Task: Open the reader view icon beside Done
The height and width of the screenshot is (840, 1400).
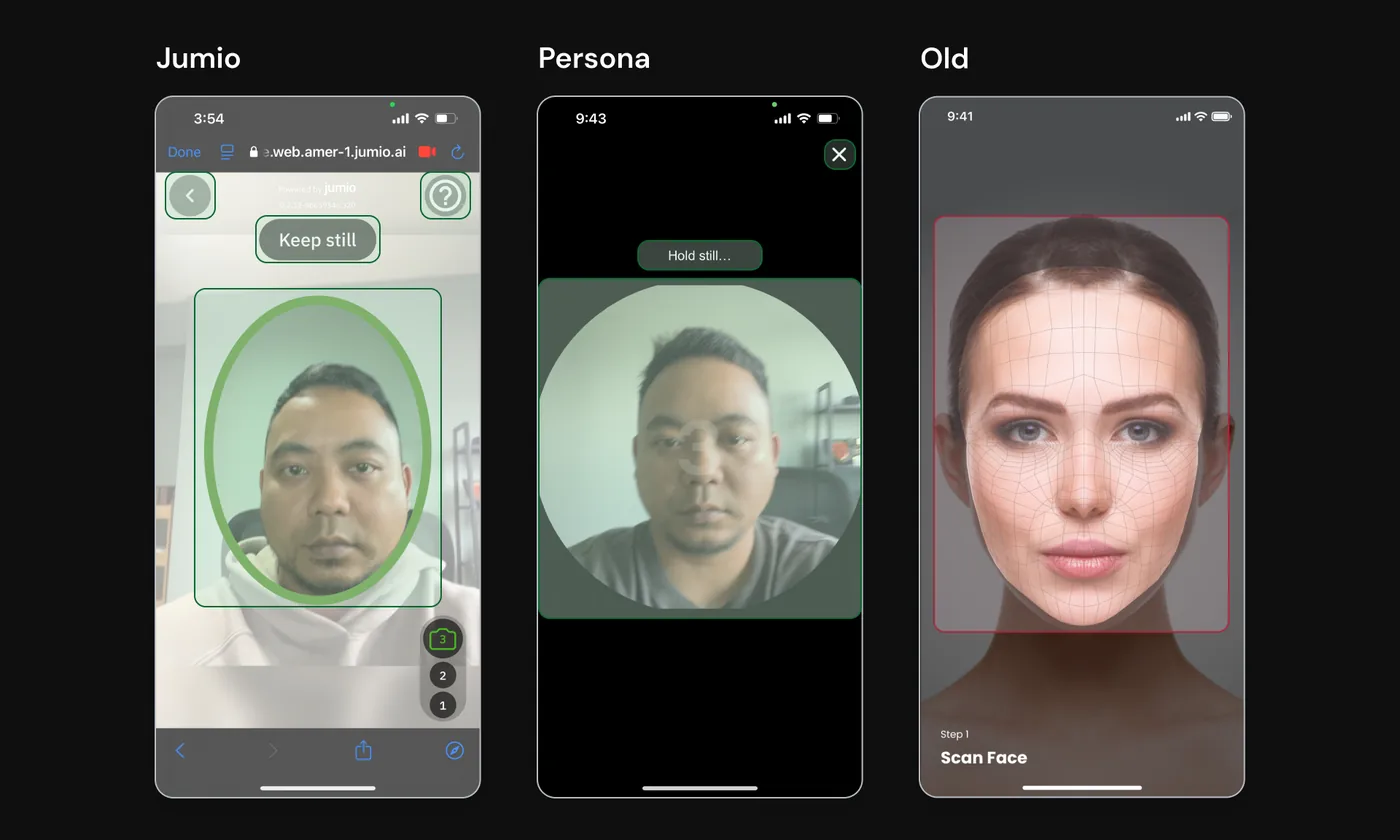Action: point(227,152)
